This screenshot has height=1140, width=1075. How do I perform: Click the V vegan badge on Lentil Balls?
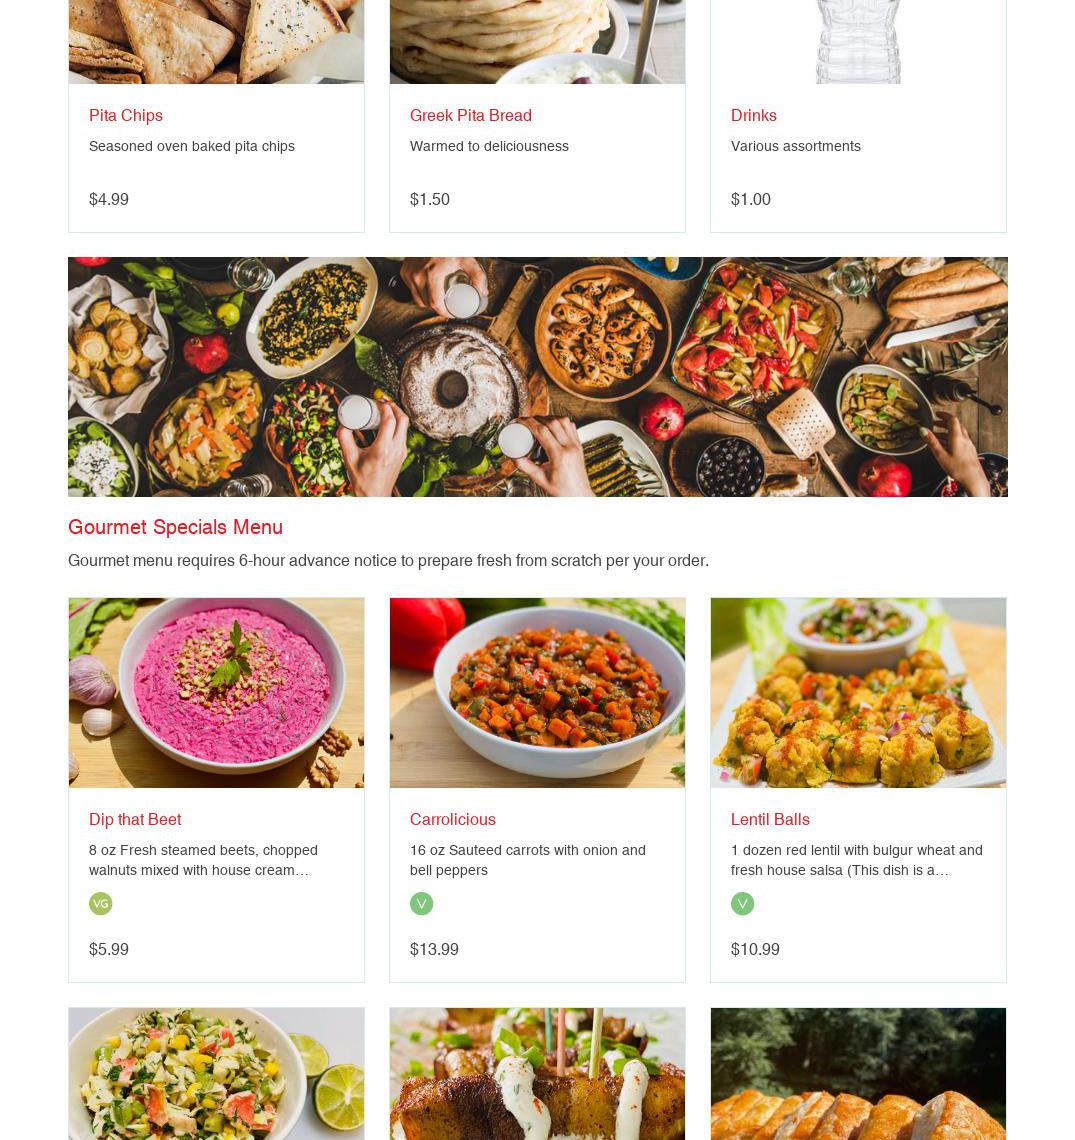coord(742,904)
